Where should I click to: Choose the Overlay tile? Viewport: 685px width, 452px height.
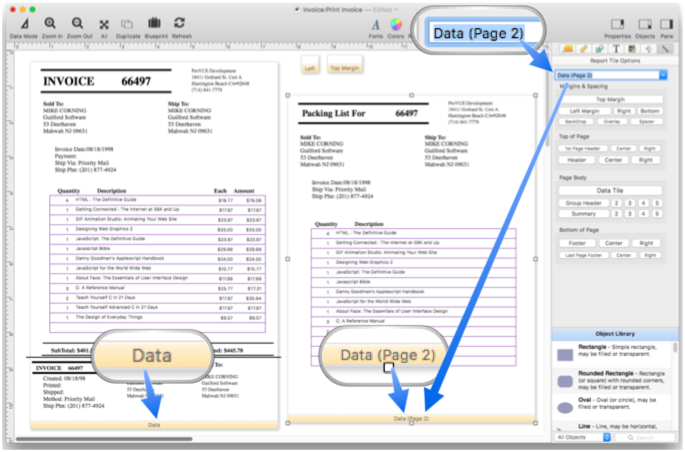click(612, 121)
